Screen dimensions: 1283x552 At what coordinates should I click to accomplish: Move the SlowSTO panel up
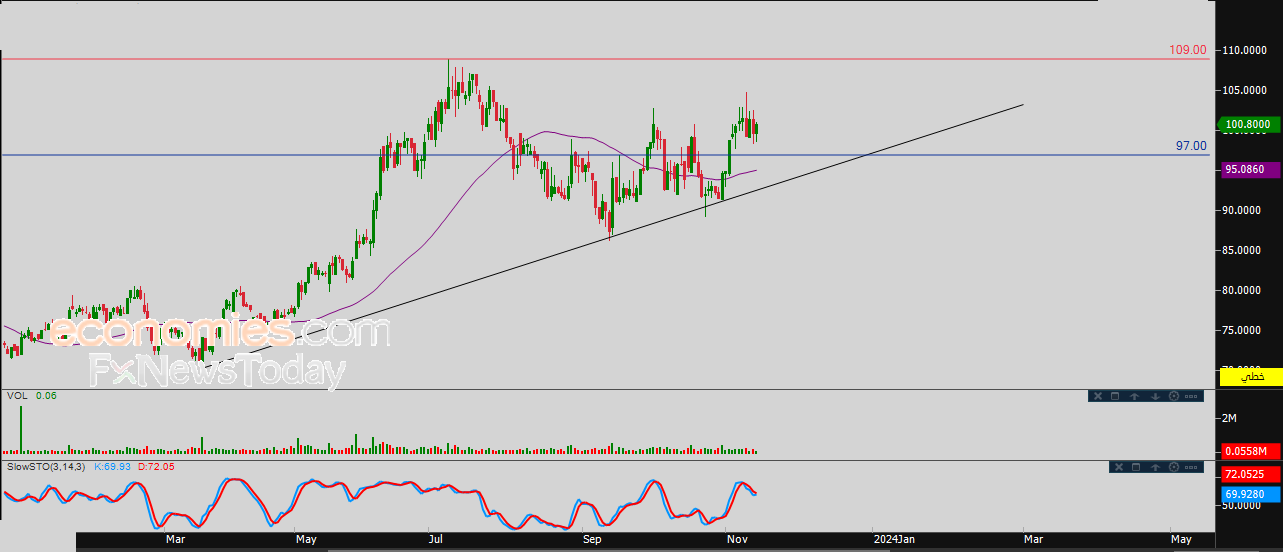(1155, 467)
